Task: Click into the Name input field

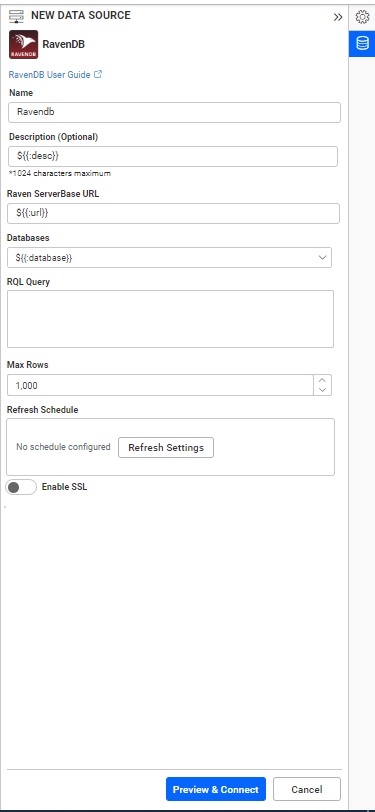Action: click(x=175, y=112)
